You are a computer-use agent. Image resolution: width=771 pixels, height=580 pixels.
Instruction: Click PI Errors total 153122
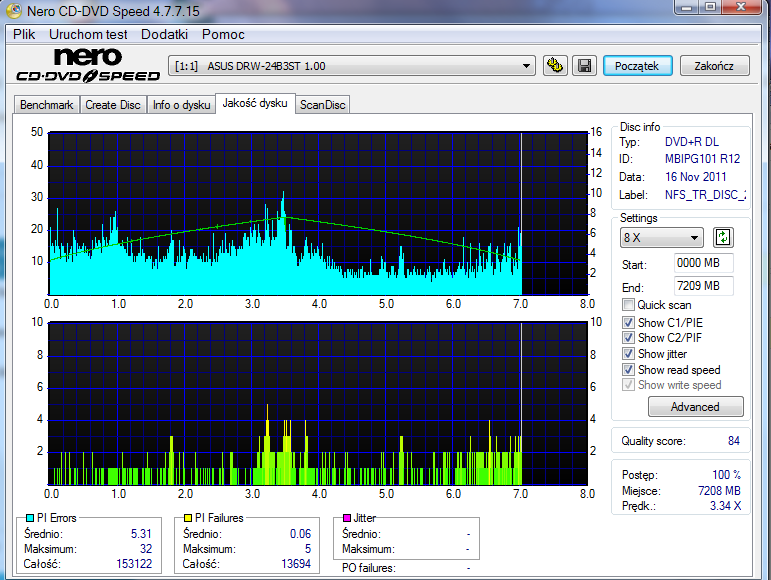point(134,564)
